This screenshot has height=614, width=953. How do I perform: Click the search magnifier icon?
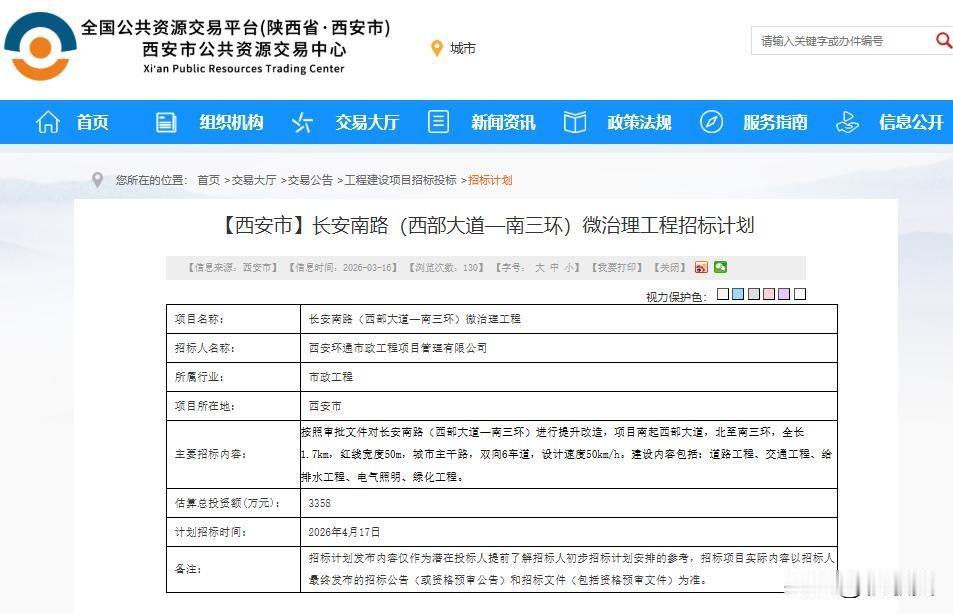[943, 41]
